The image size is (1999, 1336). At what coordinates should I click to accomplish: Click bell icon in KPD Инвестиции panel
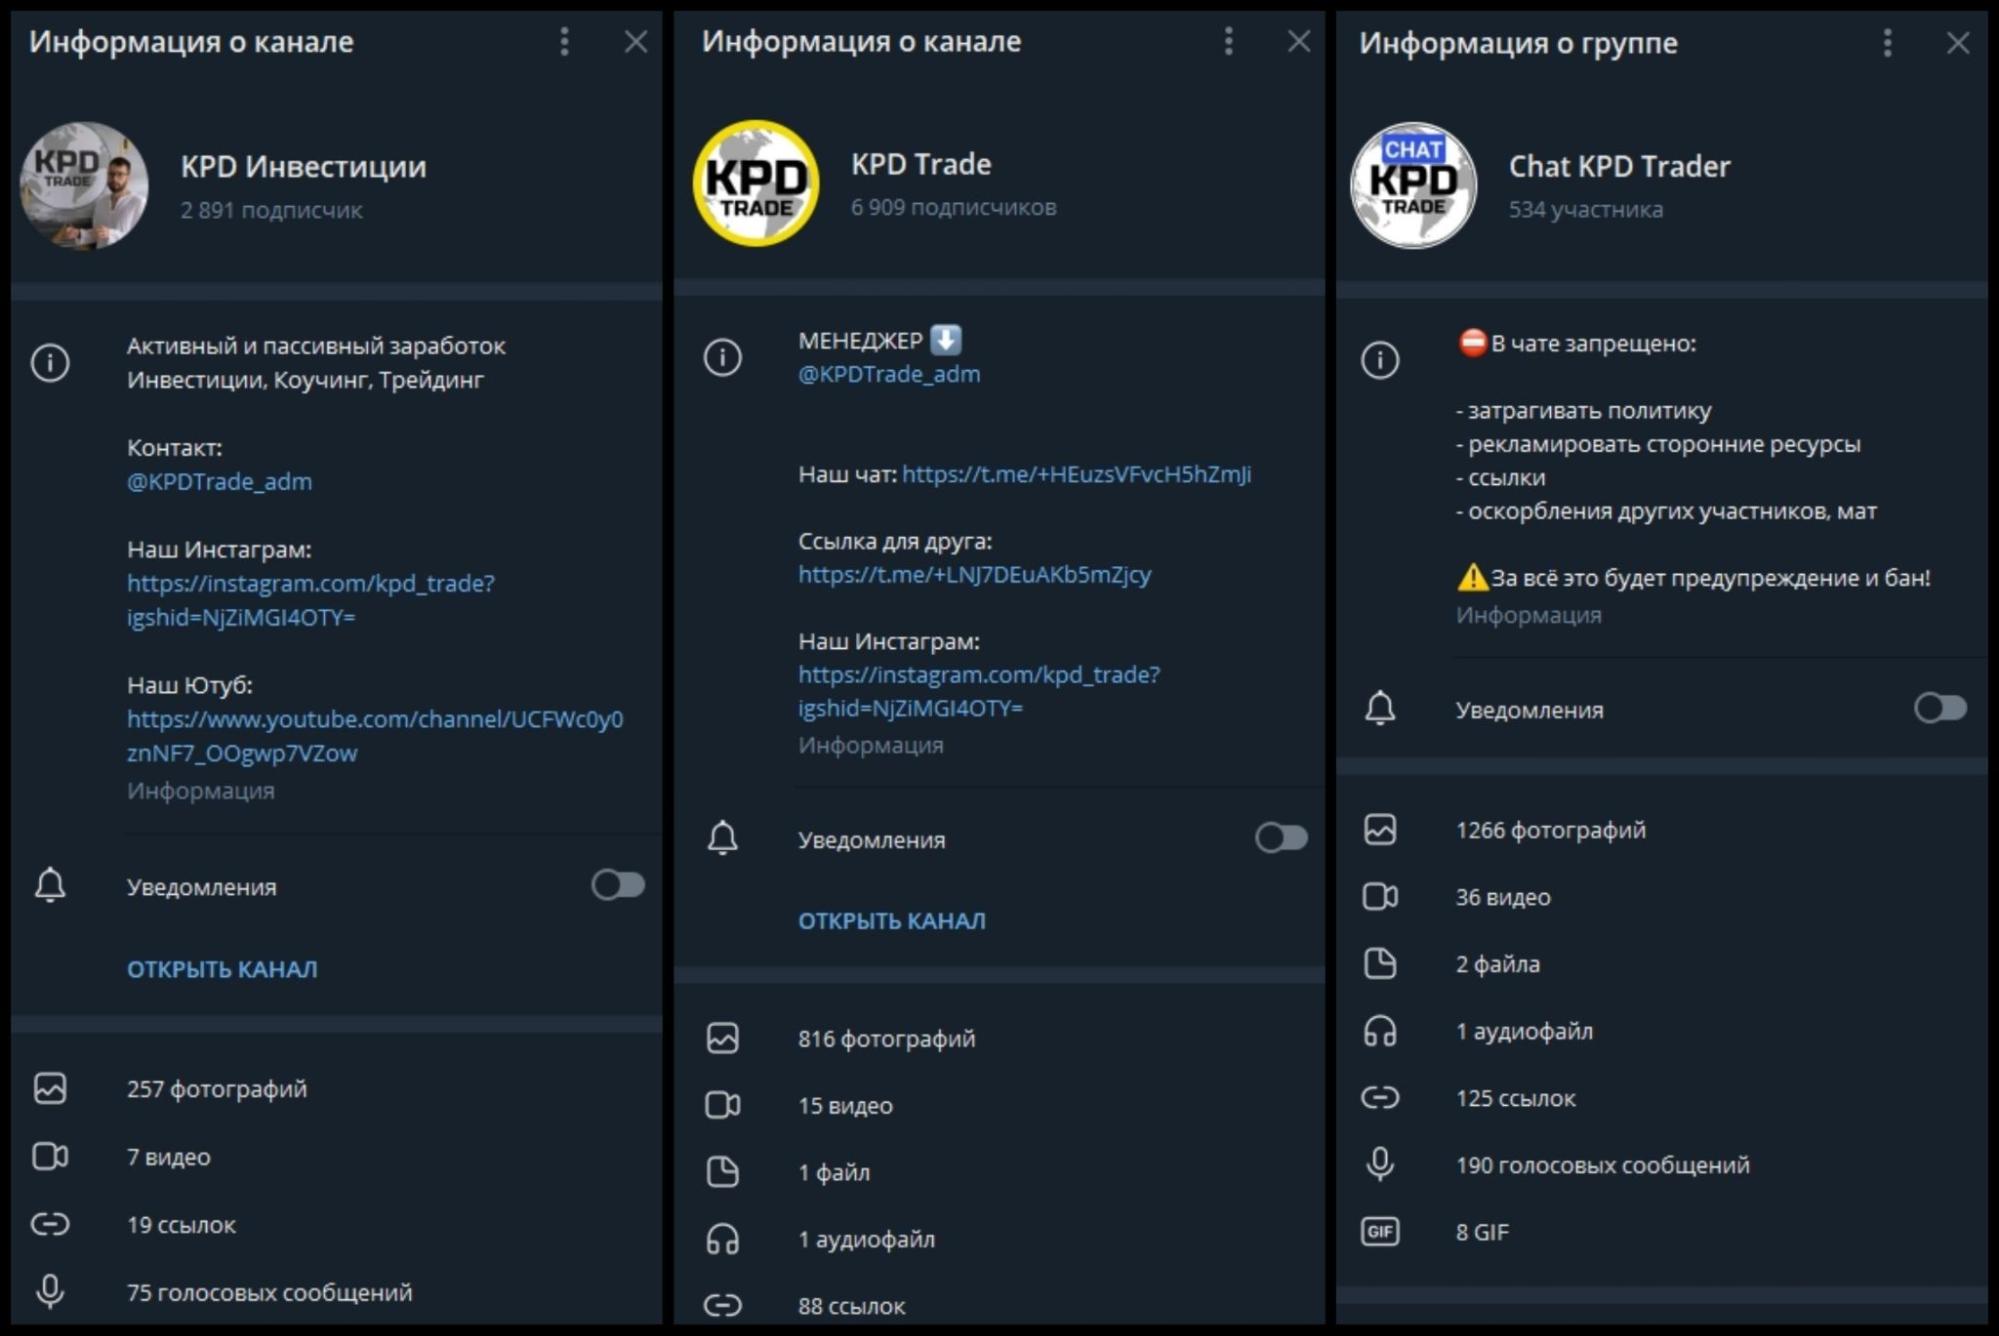[50, 885]
